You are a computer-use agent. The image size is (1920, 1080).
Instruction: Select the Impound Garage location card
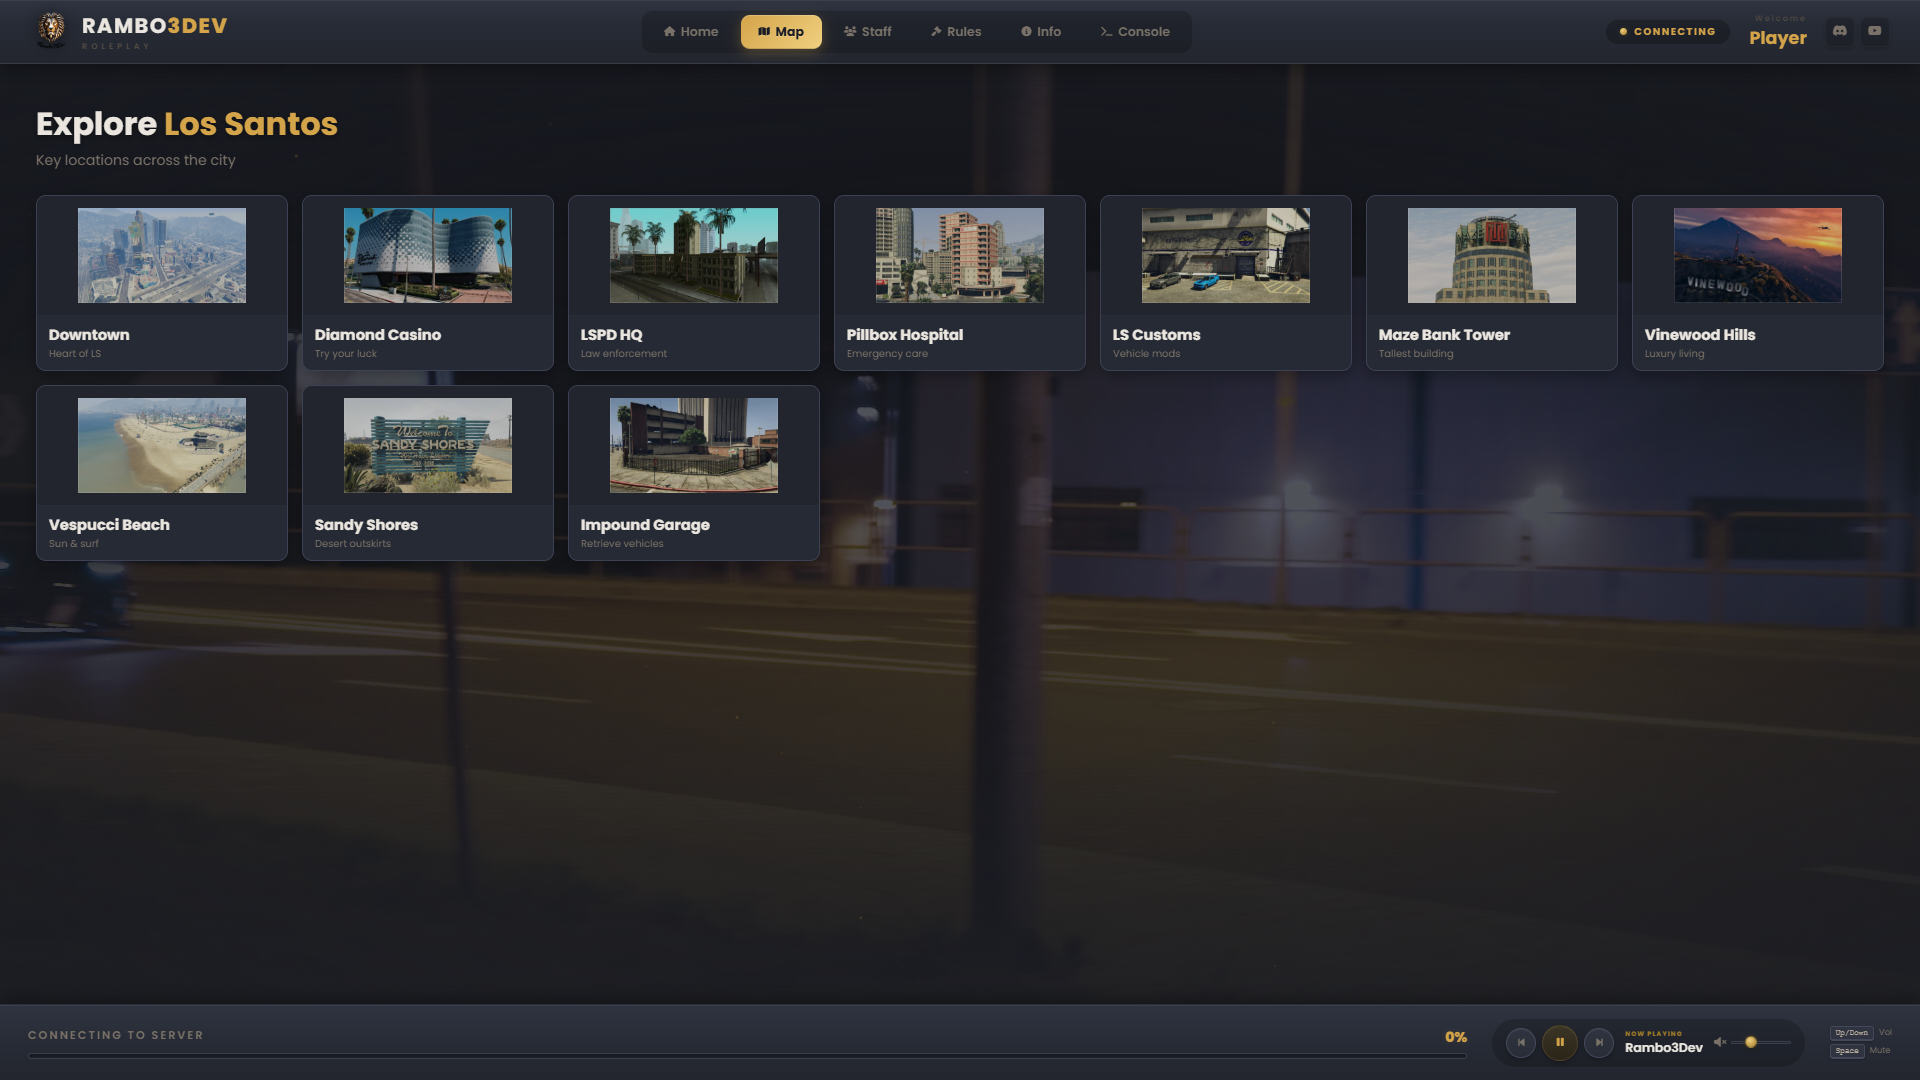click(x=693, y=473)
